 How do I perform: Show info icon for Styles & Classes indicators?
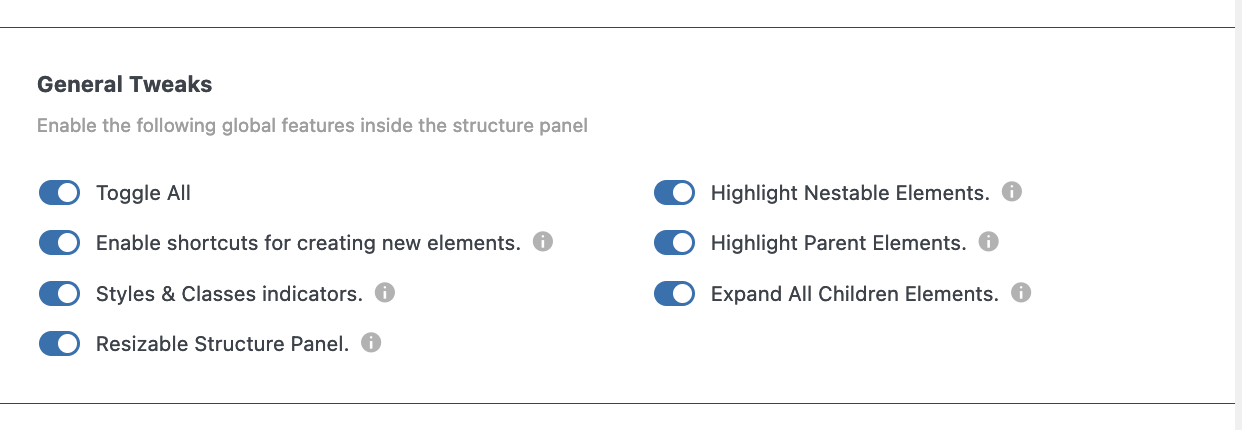(x=385, y=293)
